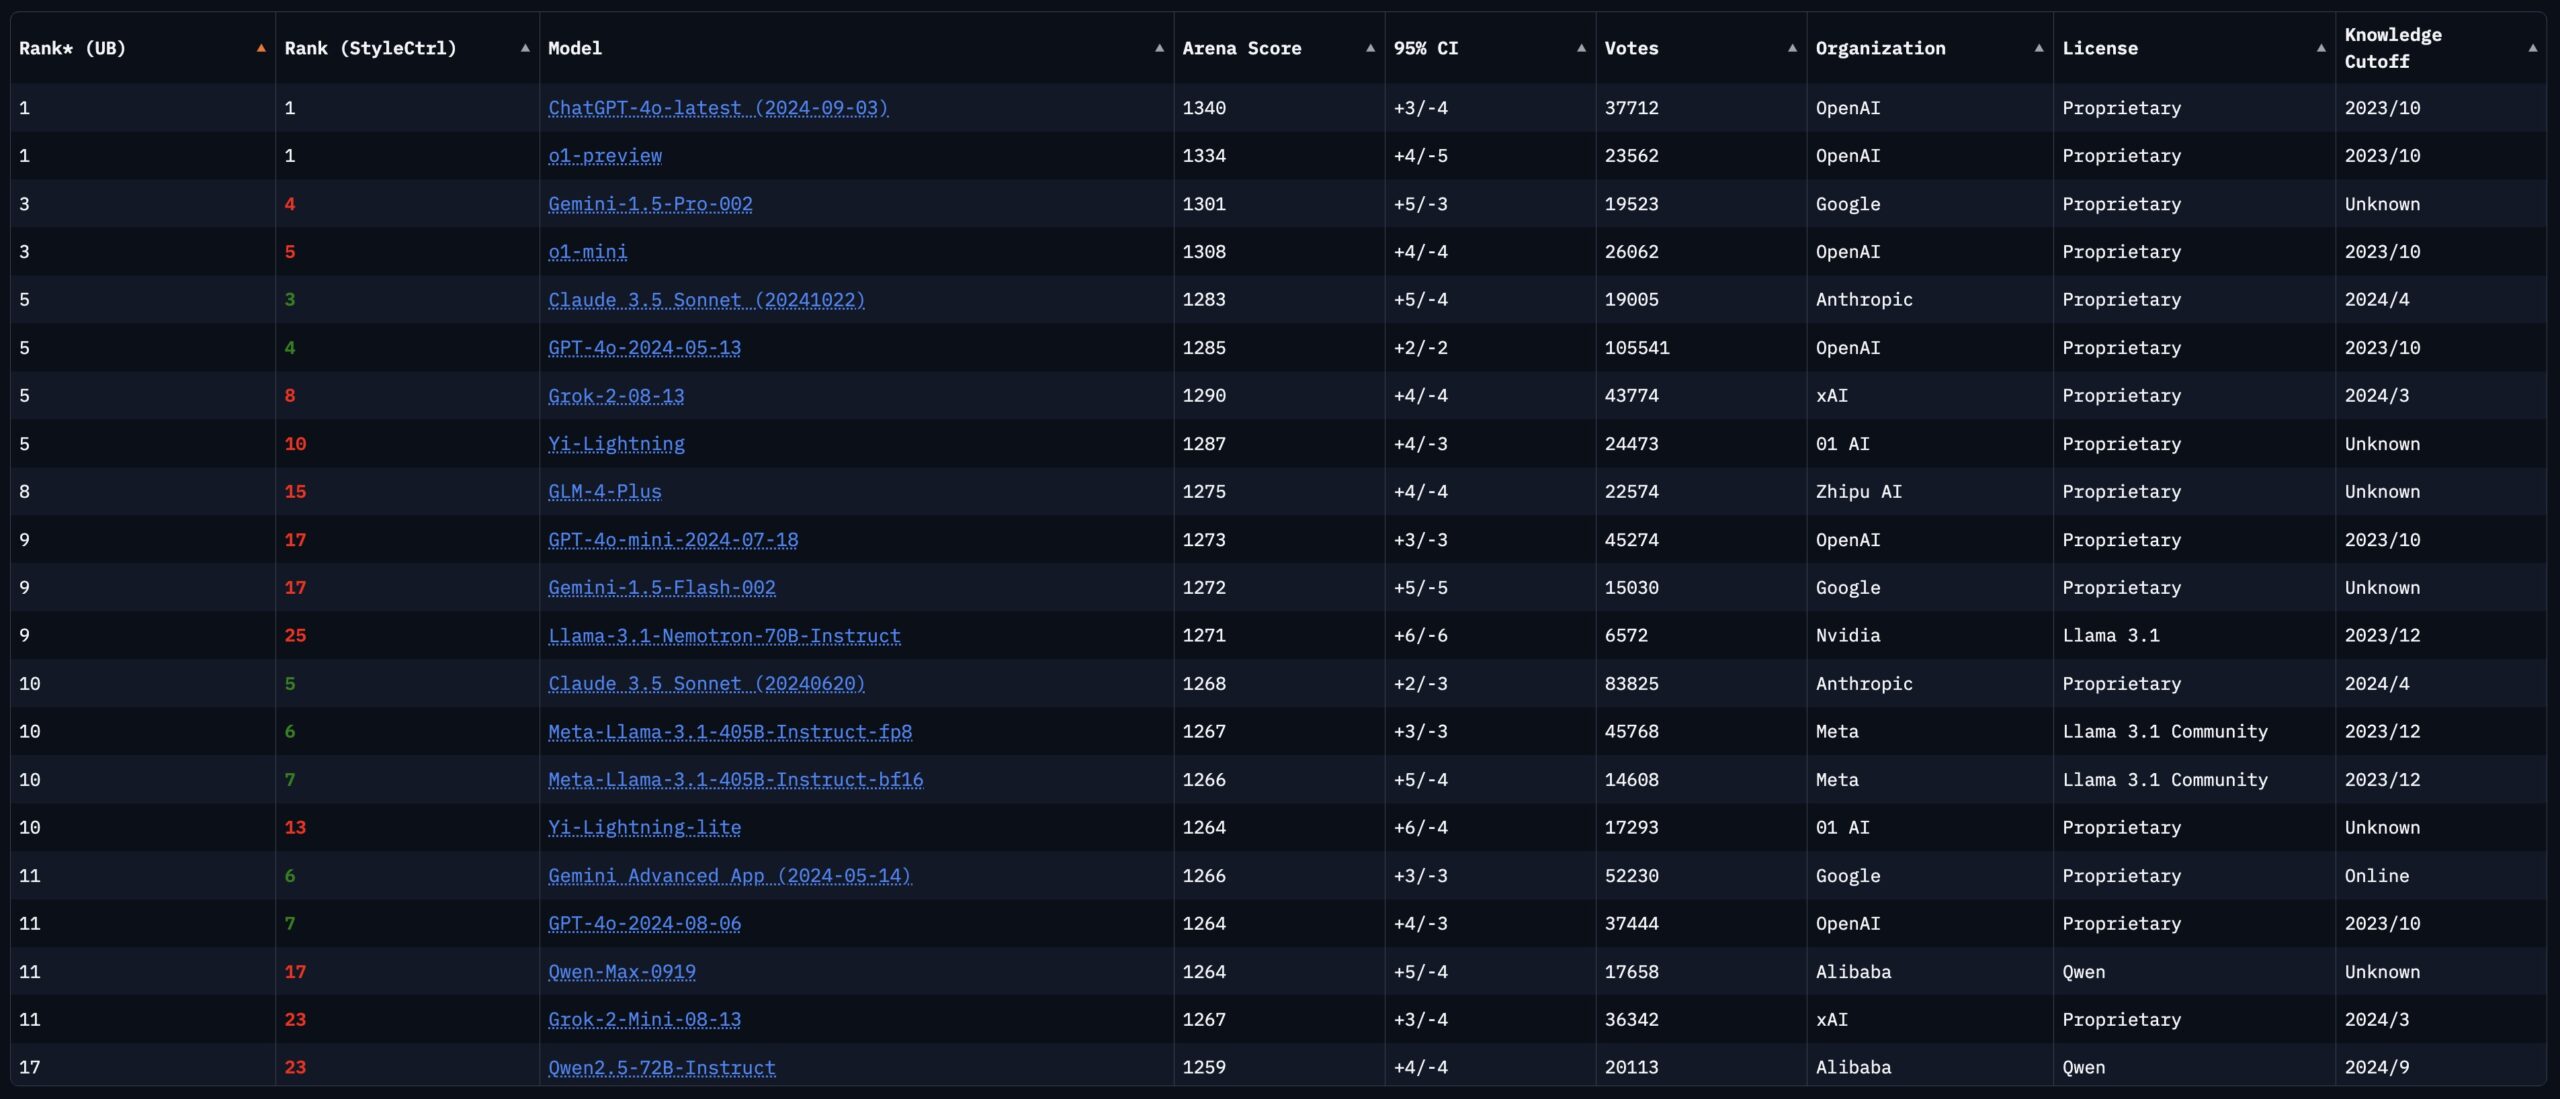Open GPT-4o-2024-08-06 model link
2560x1099 pixels.
pyautogui.click(x=645, y=924)
